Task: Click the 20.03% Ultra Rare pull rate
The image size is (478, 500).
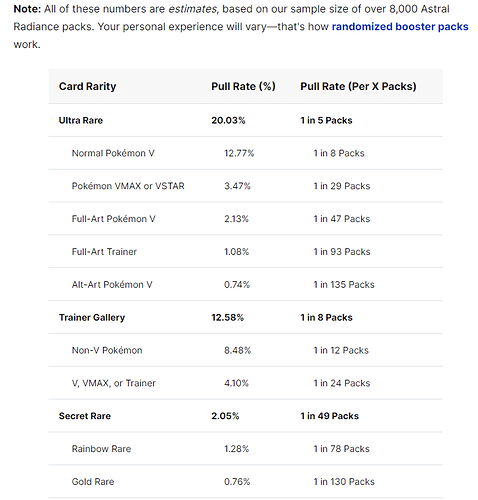Action: tap(228, 120)
